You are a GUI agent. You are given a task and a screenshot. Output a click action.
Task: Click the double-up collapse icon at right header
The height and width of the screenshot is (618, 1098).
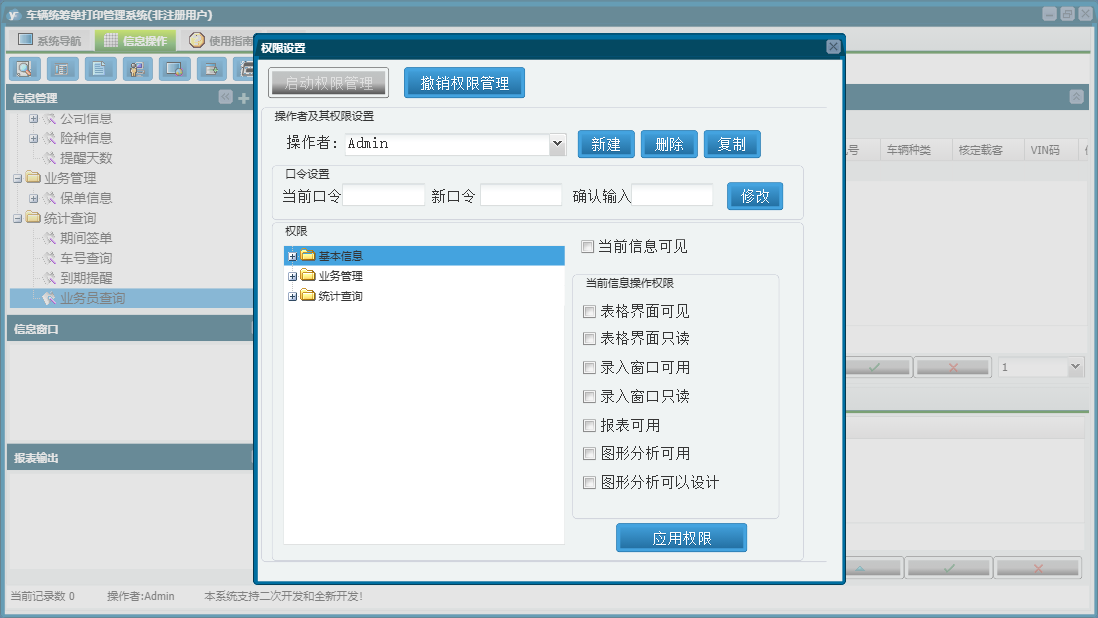pyautogui.click(x=1077, y=97)
